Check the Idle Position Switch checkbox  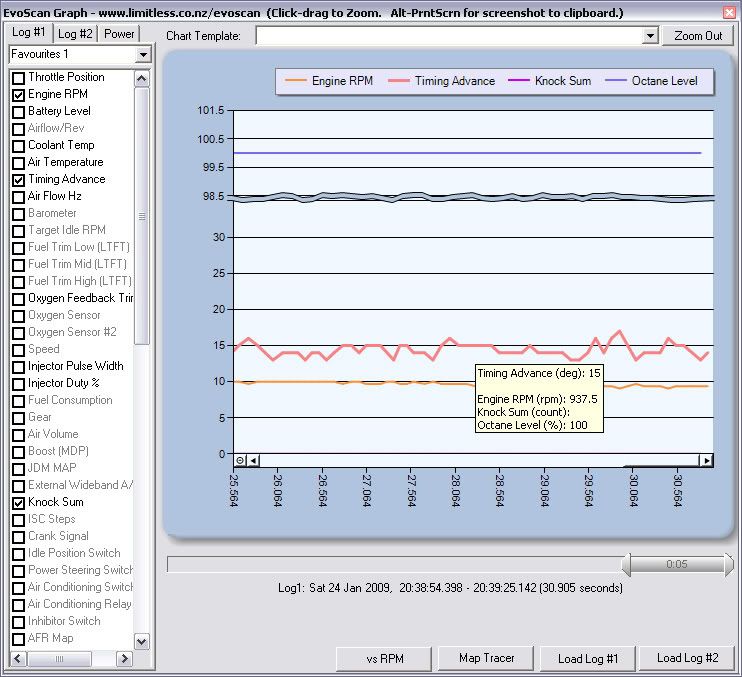coord(18,554)
